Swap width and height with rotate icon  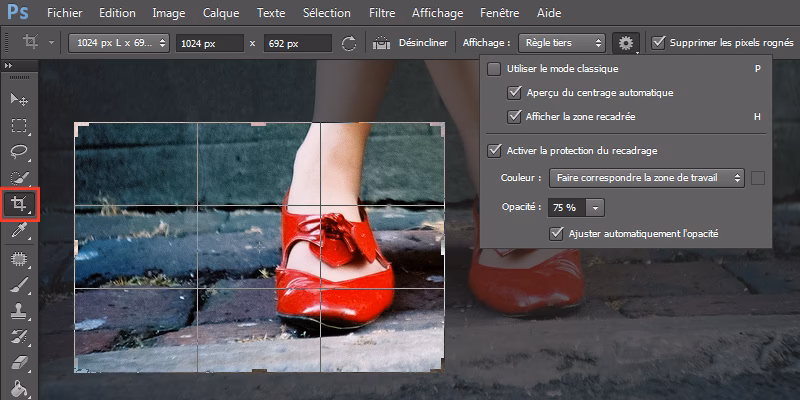pyautogui.click(x=349, y=43)
